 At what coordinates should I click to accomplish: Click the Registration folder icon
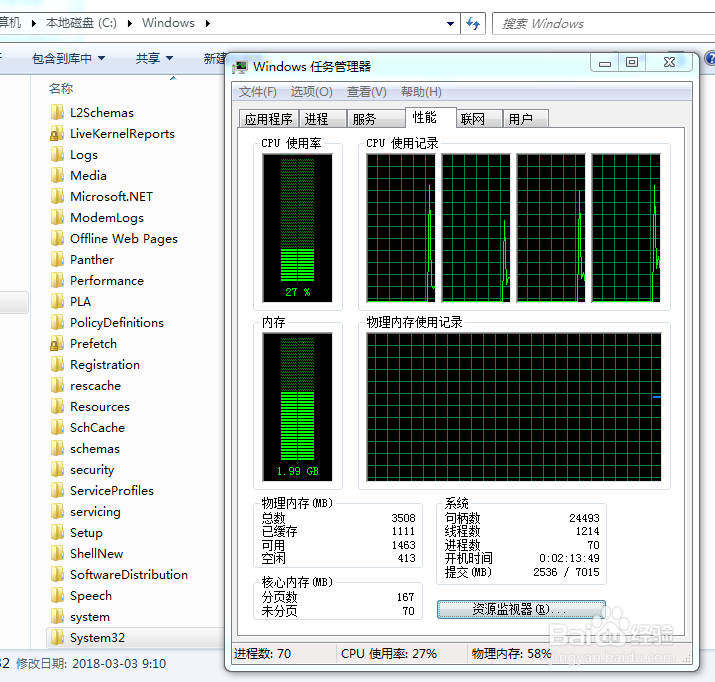[x=57, y=364]
